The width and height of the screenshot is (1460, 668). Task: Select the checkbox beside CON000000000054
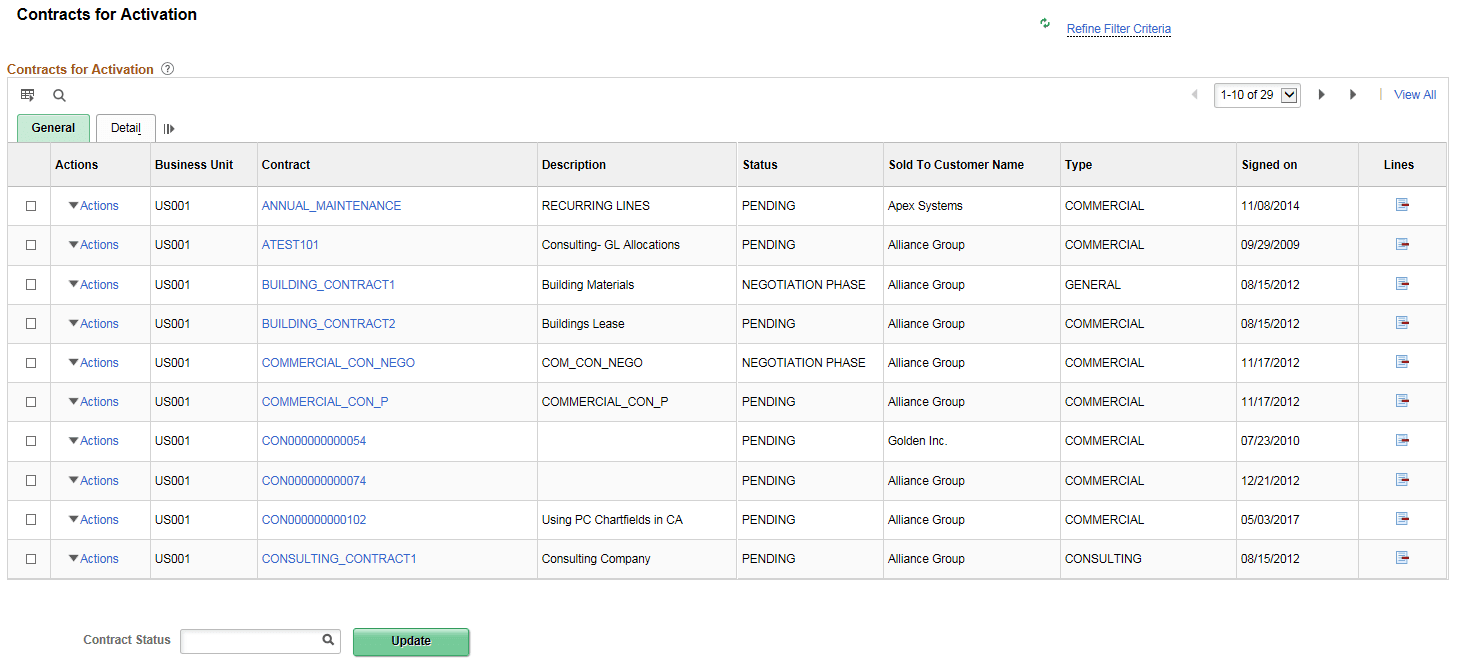pos(30,440)
